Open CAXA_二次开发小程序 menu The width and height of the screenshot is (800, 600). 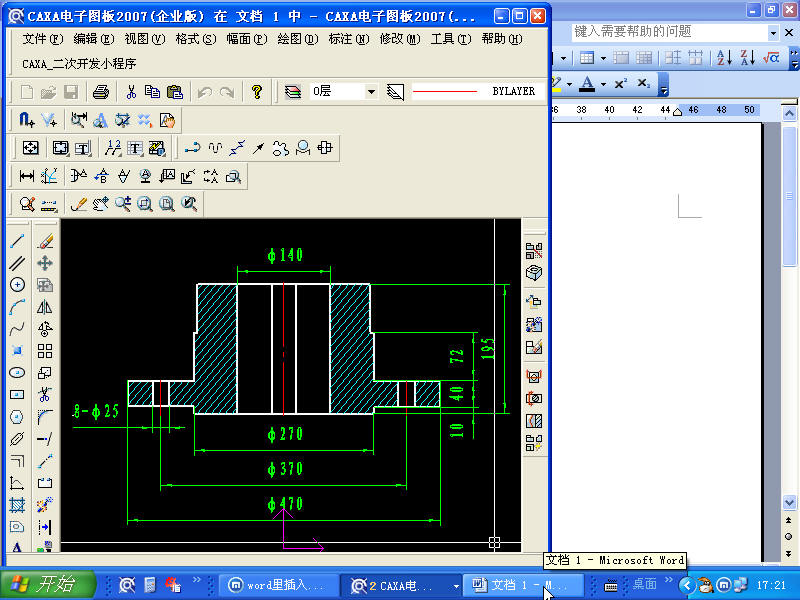coord(79,64)
